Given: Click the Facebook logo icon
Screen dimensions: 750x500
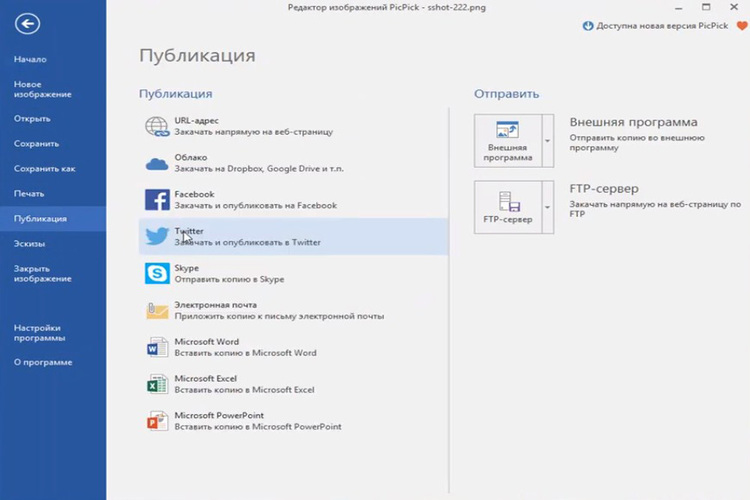Looking at the screenshot, I should pyautogui.click(x=157, y=200).
